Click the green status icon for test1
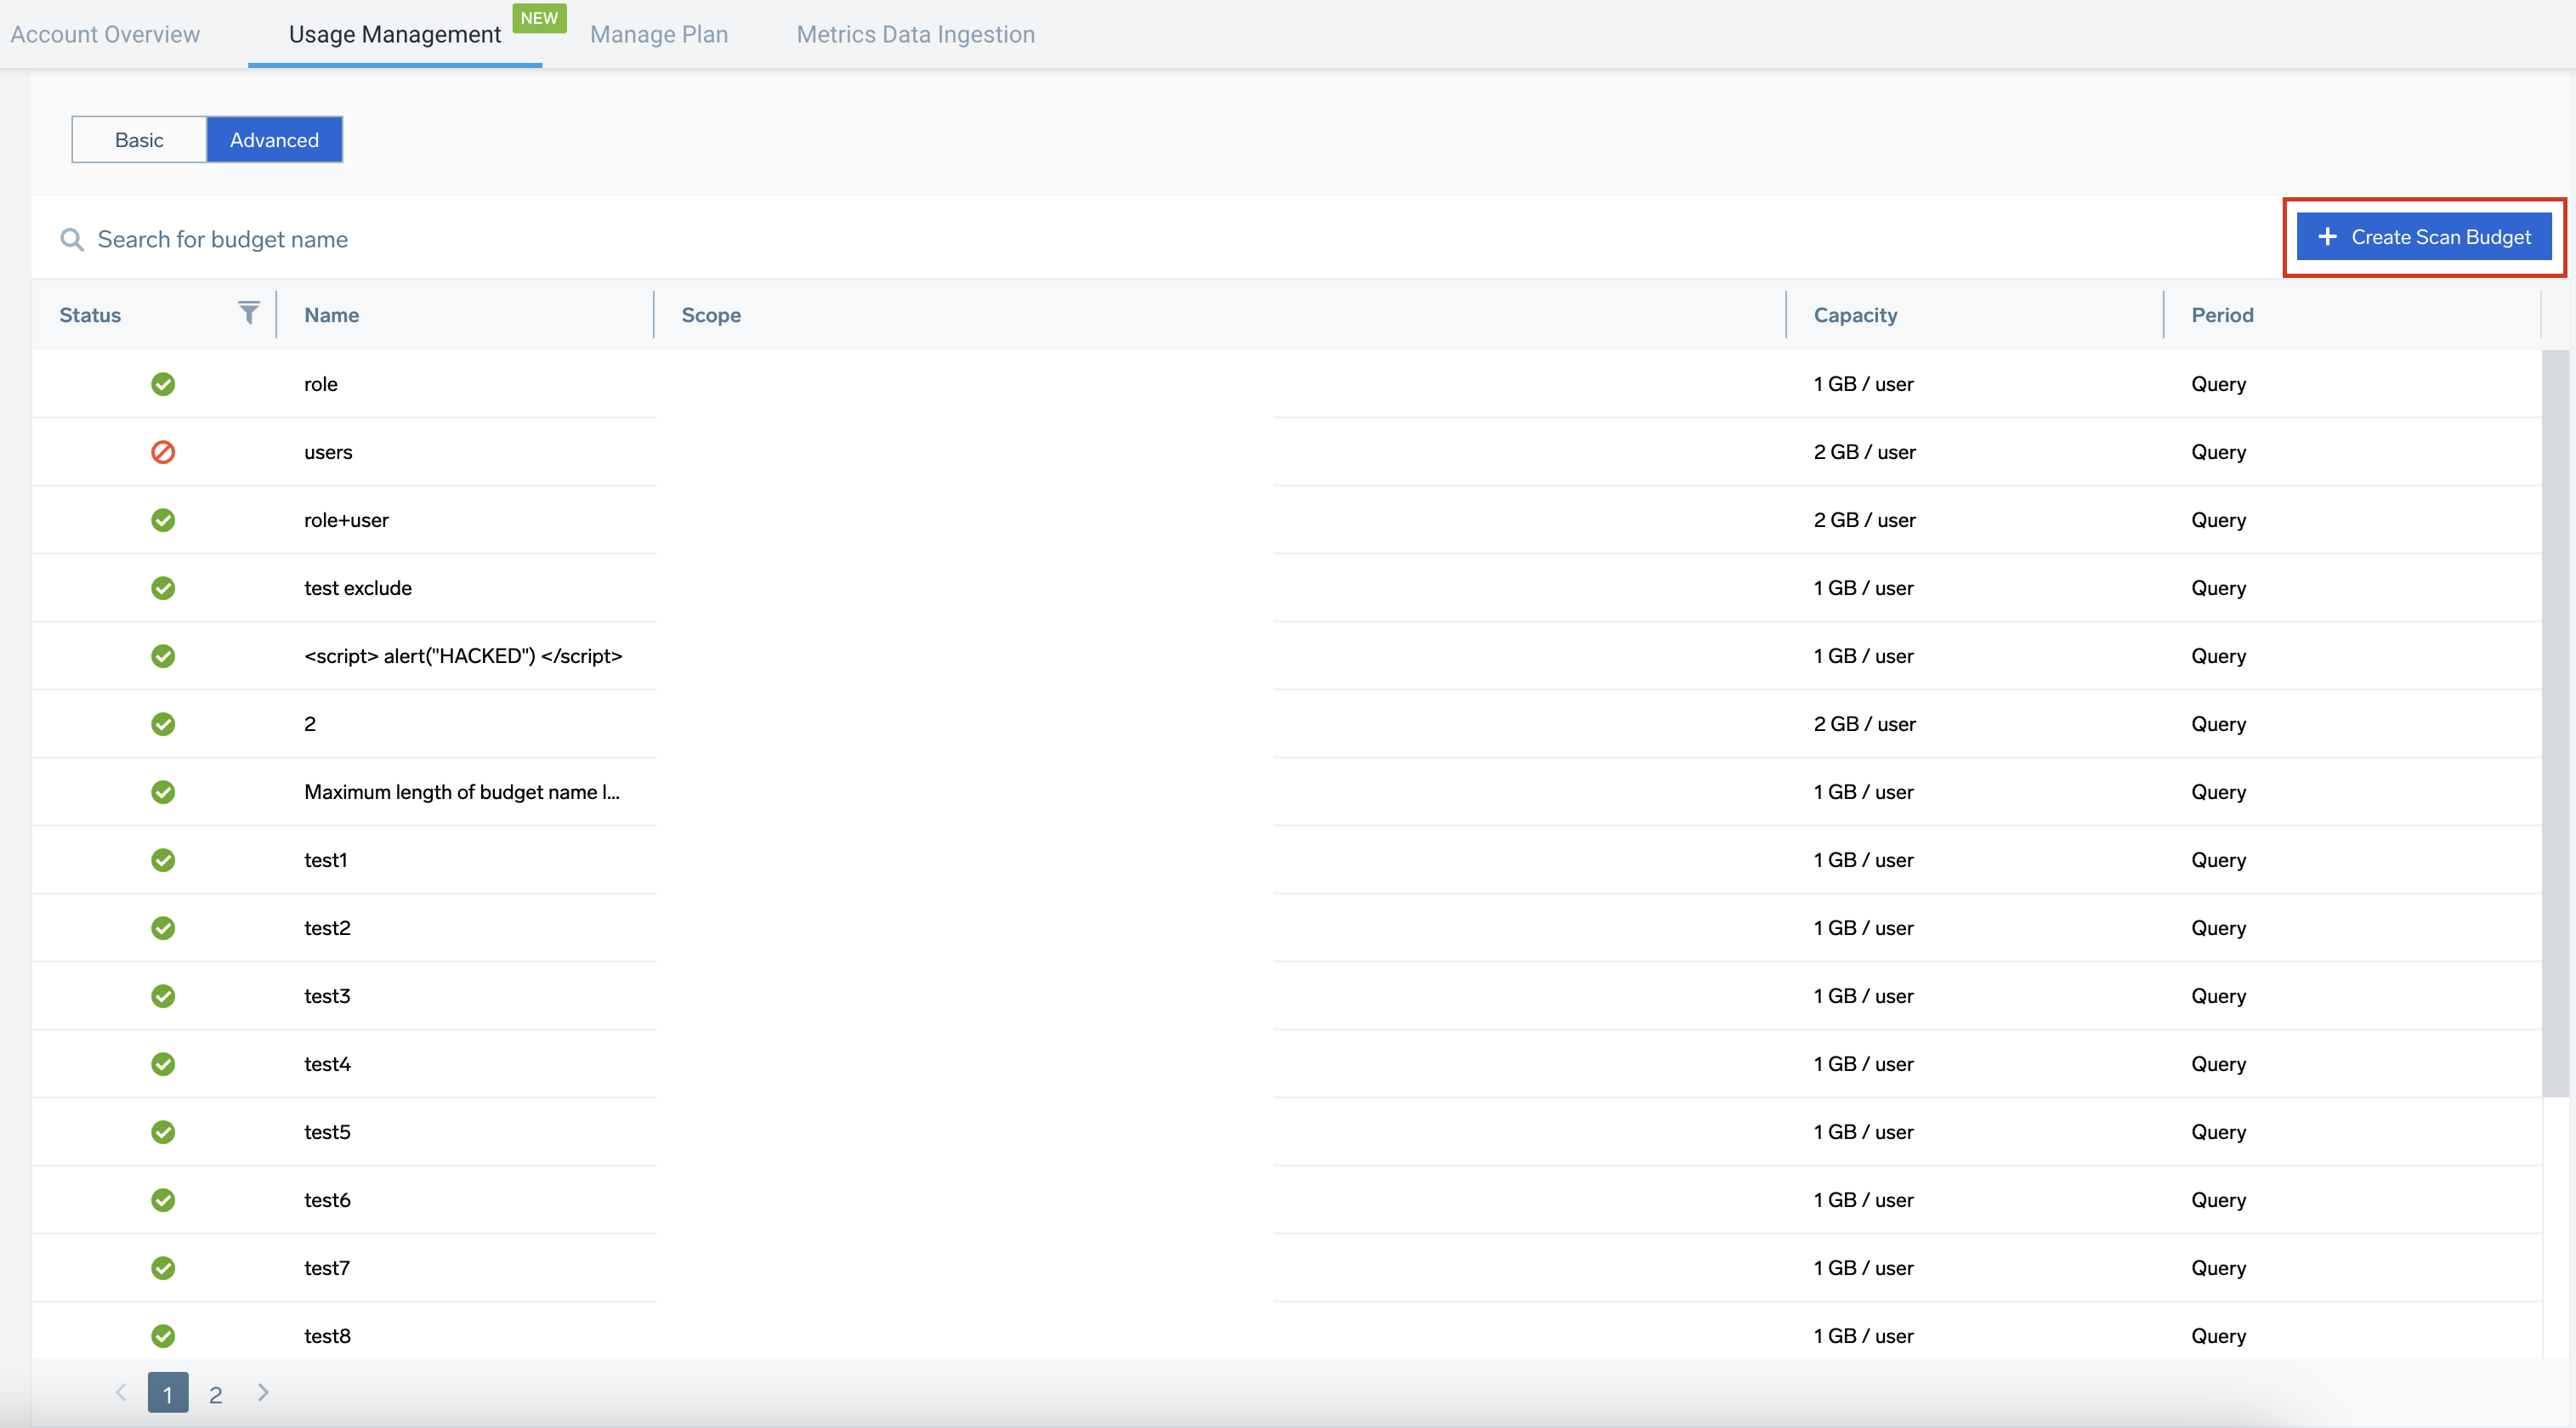 [162, 858]
